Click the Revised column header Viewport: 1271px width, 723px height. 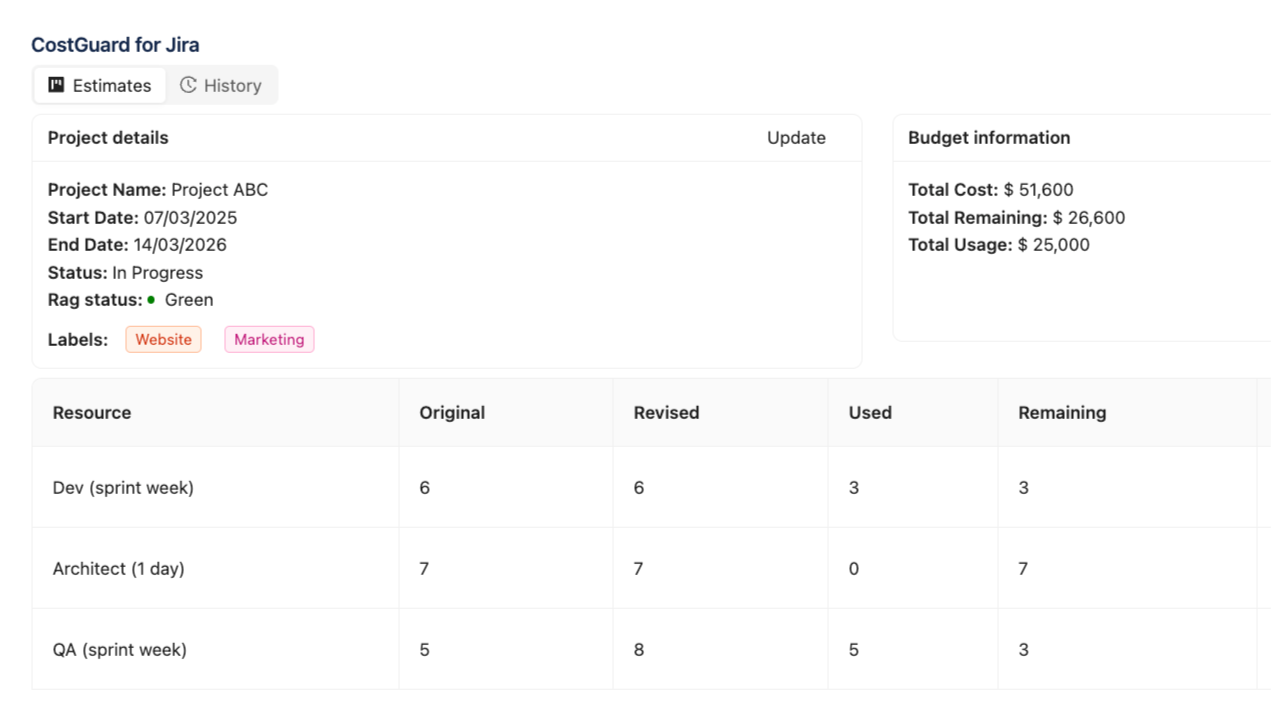point(666,413)
